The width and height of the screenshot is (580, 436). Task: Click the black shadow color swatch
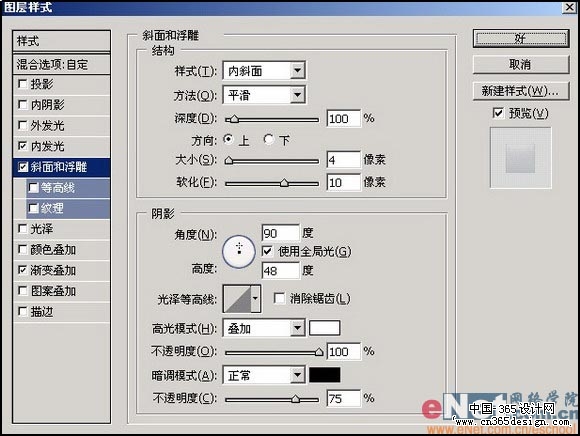point(325,375)
